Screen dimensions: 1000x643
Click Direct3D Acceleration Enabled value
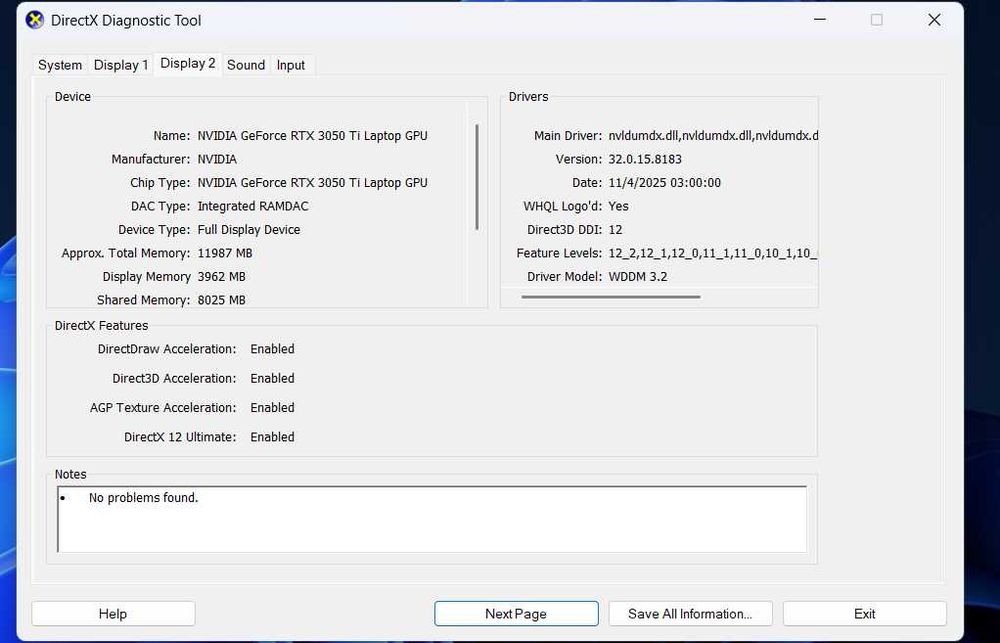point(272,378)
